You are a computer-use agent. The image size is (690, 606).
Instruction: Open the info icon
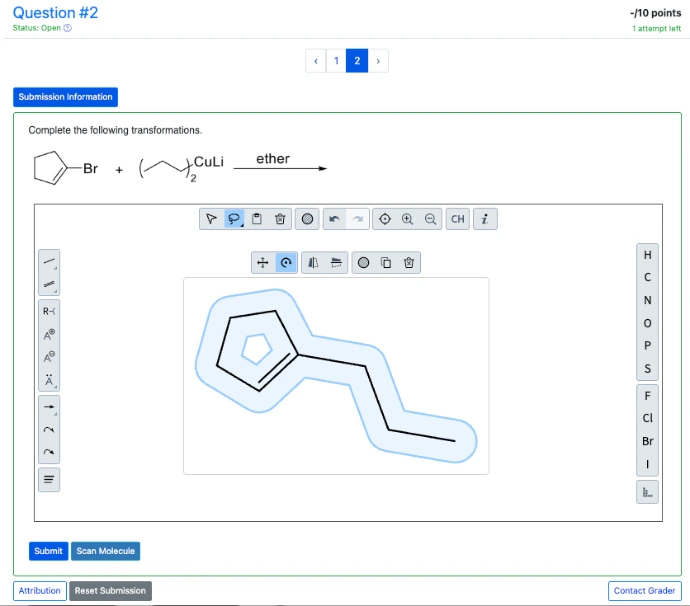point(485,219)
